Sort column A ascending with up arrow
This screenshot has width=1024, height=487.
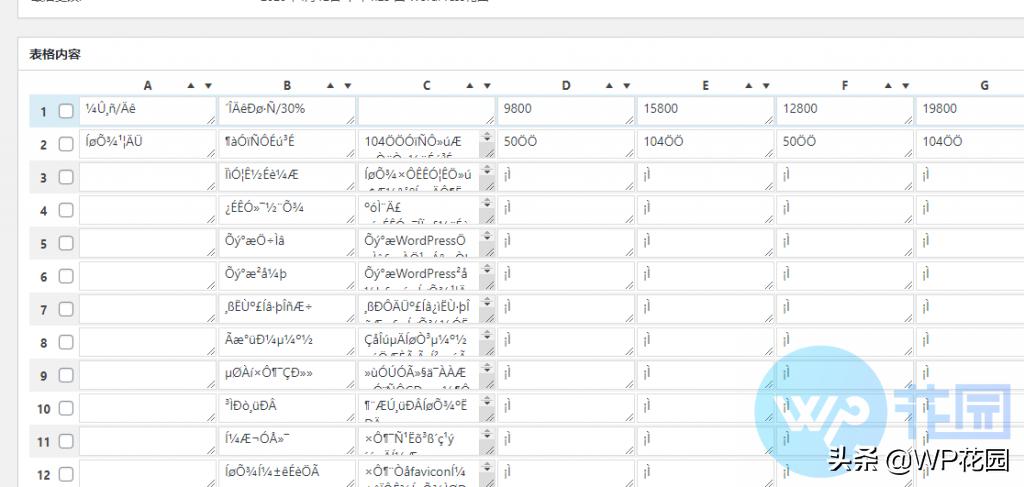click(x=193, y=86)
